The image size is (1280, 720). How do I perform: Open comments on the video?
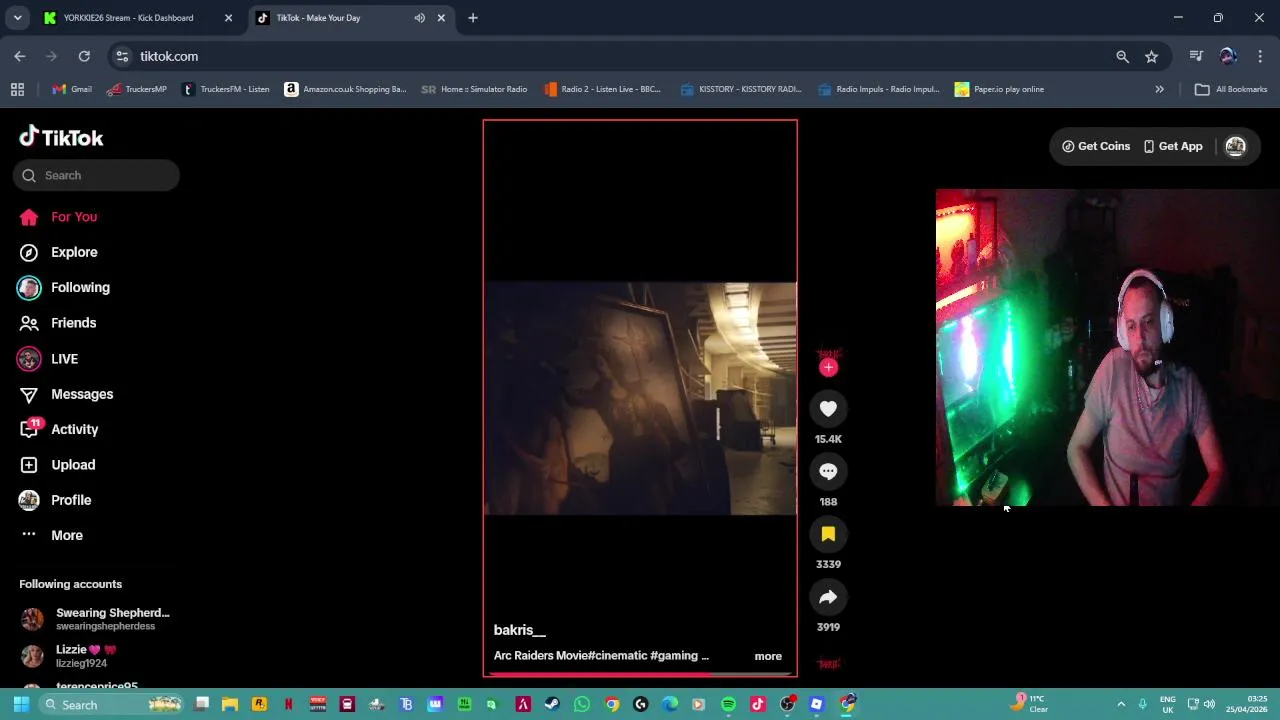828,471
